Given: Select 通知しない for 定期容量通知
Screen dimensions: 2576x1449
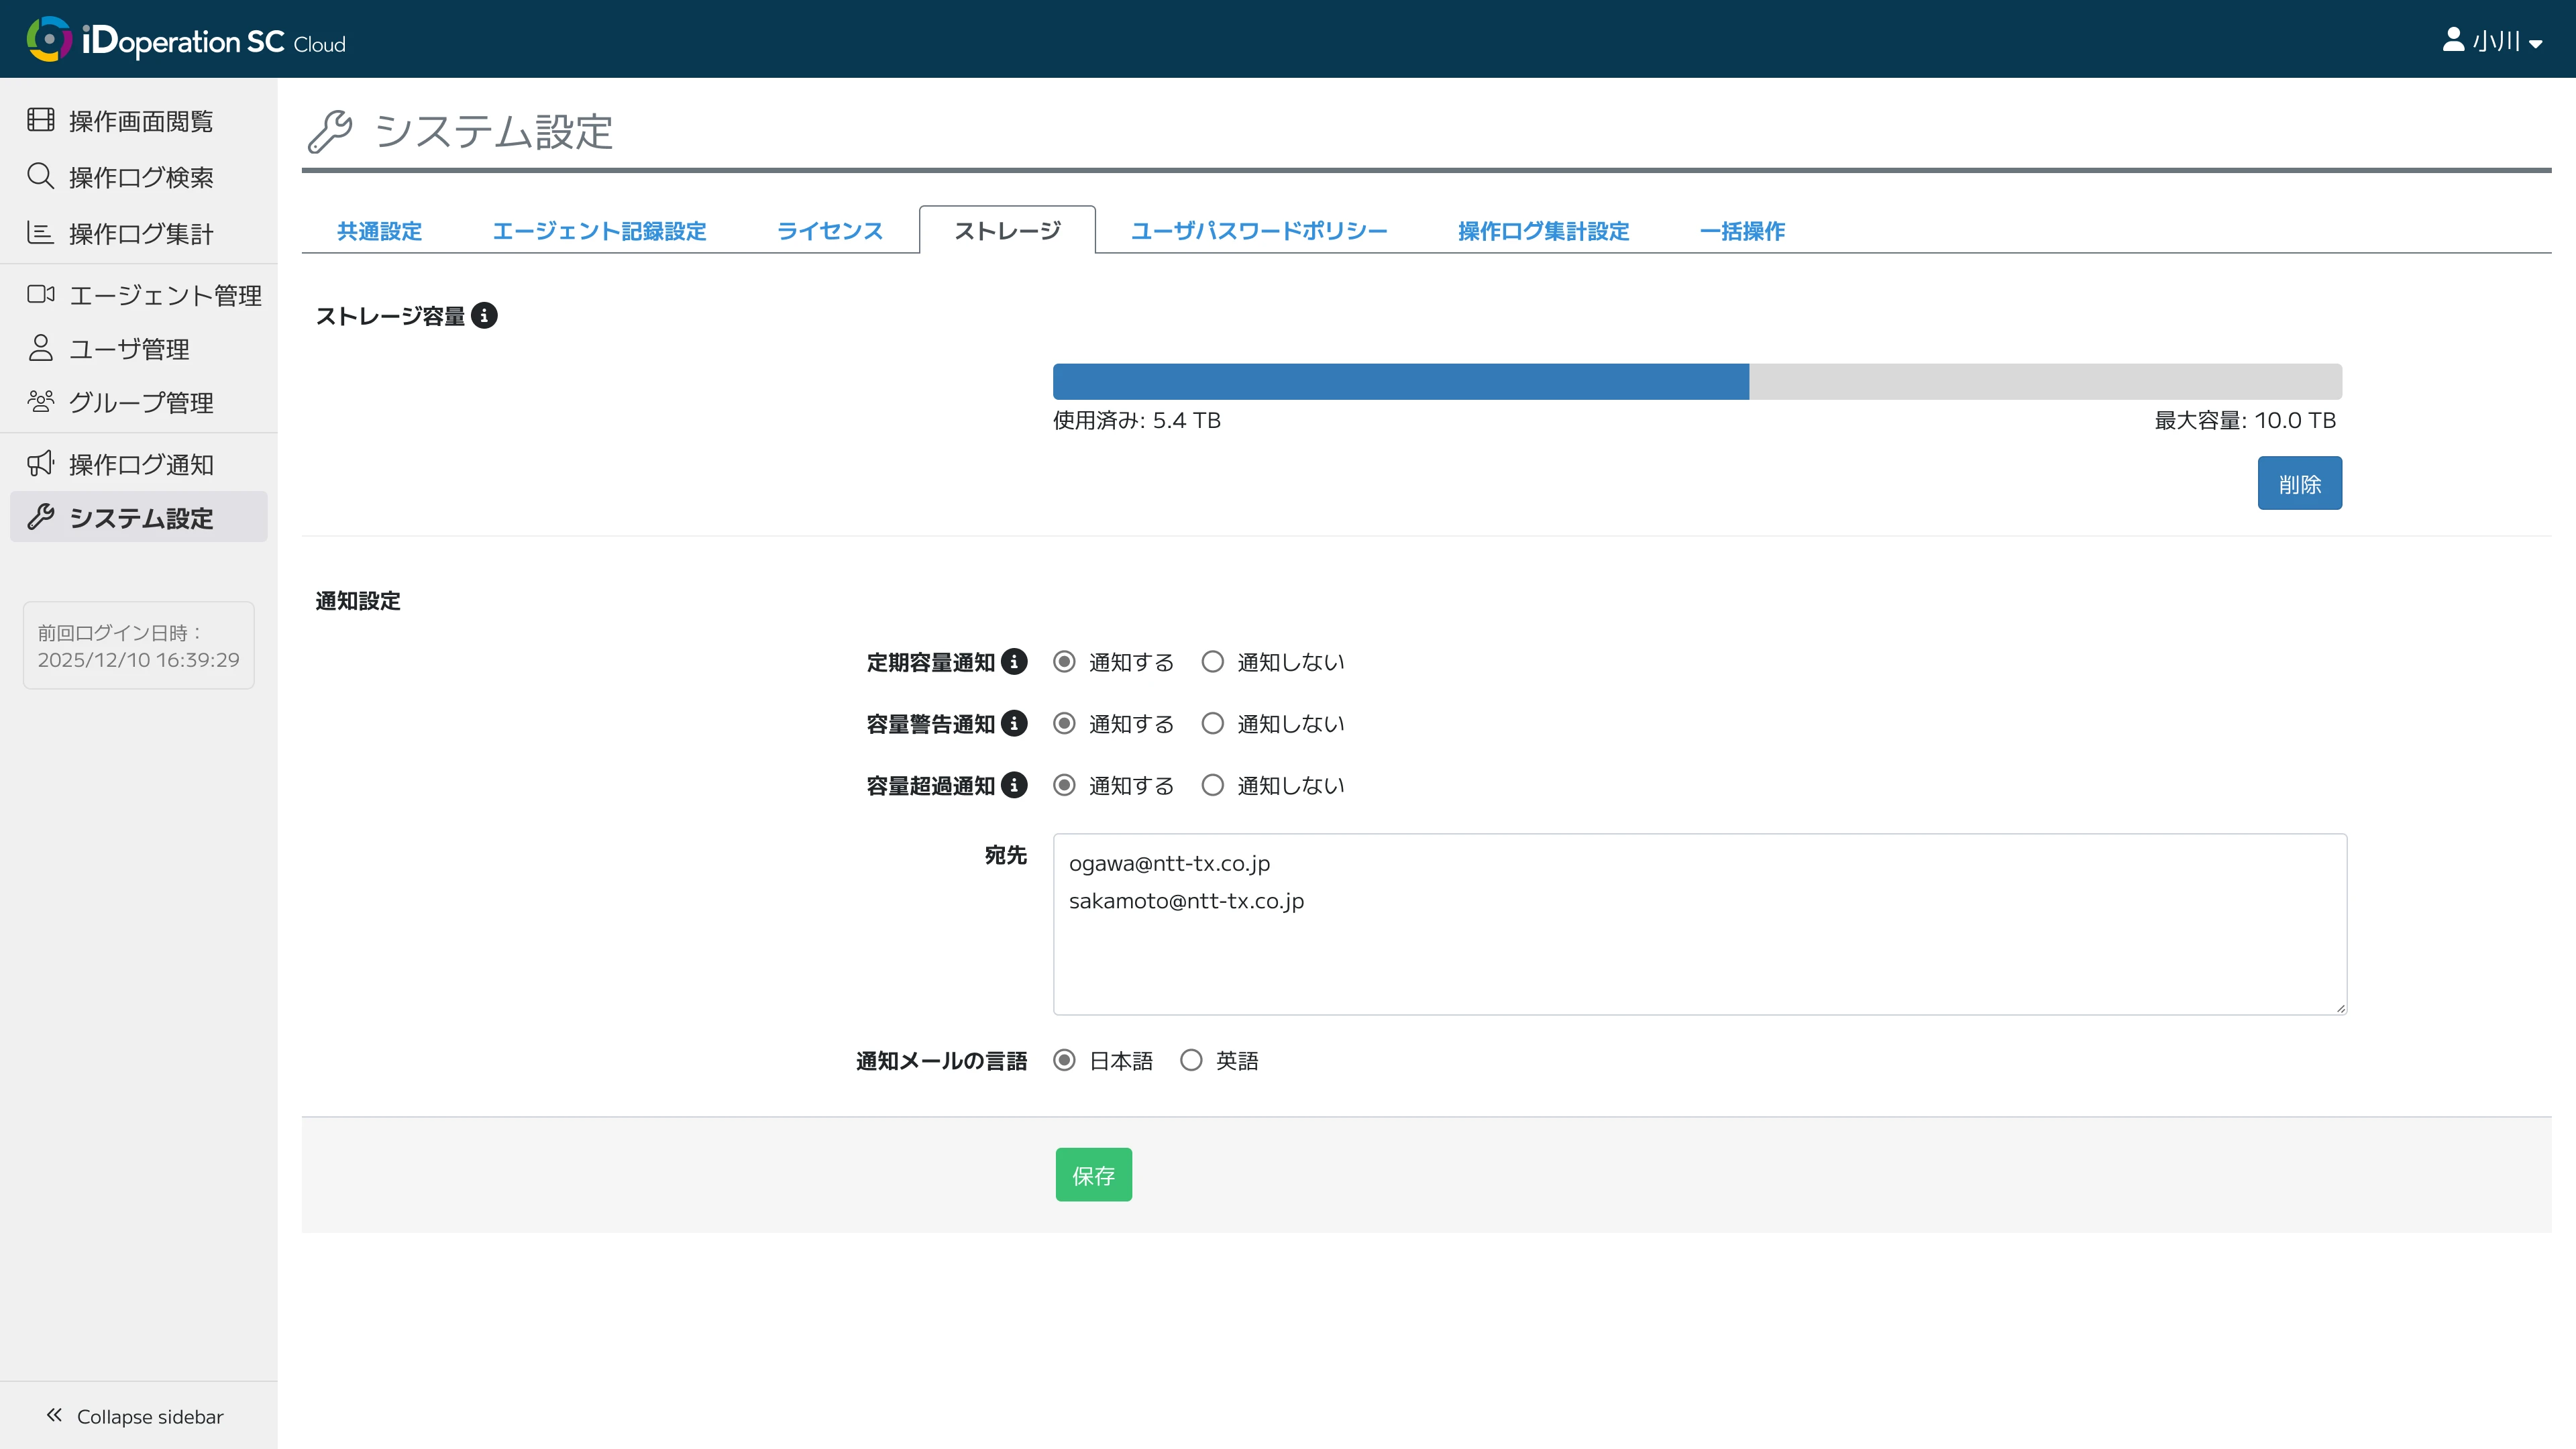Looking at the screenshot, I should (1212, 662).
